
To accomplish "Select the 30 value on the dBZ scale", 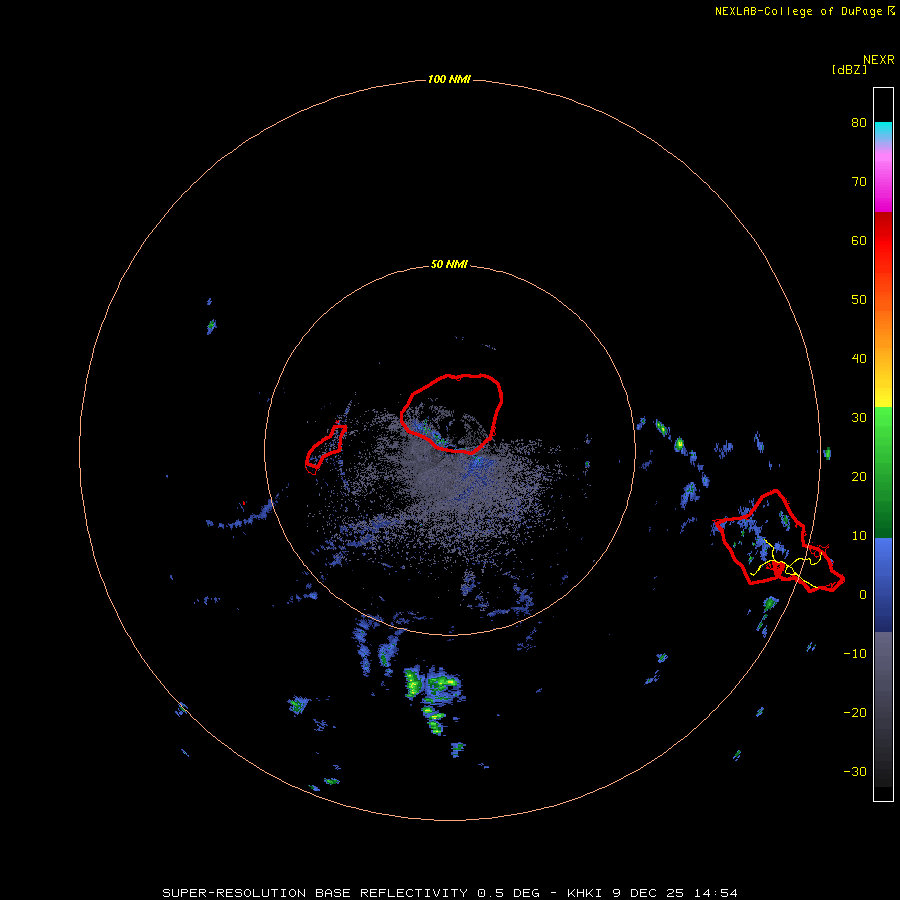I will click(859, 417).
